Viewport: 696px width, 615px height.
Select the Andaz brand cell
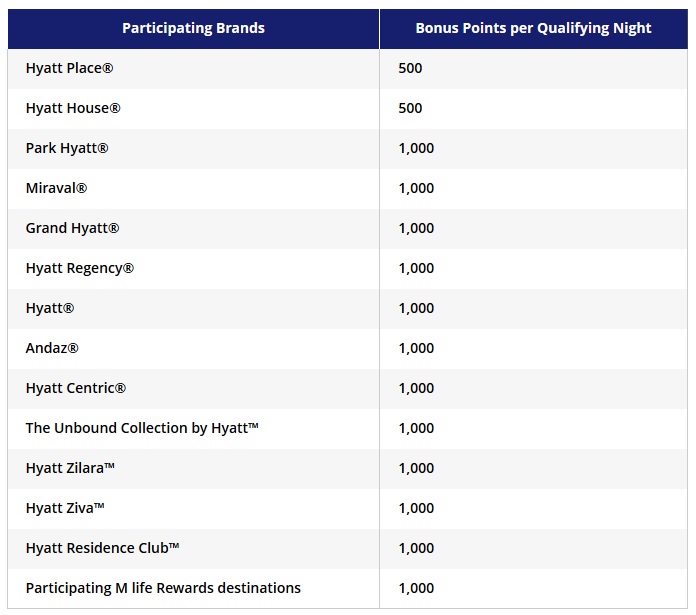pyautogui.click(x=52, y=348)
